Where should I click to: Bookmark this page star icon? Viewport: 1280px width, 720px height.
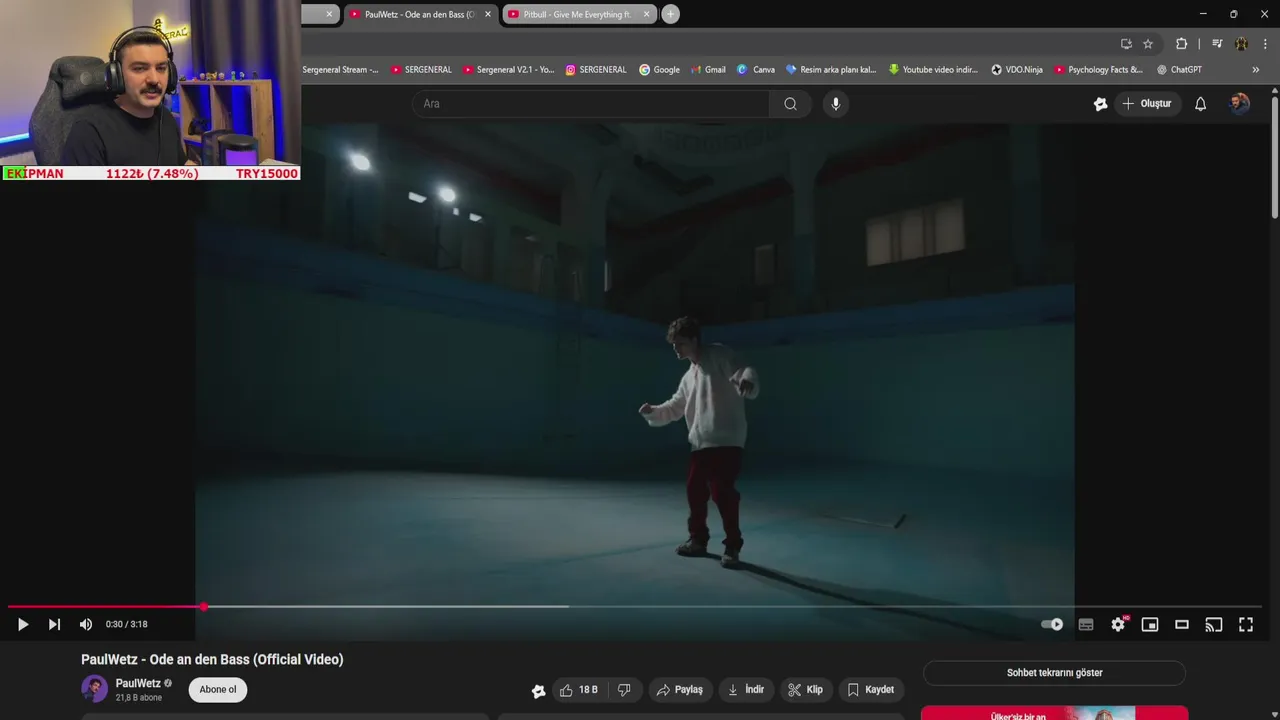click(1148, 44)
